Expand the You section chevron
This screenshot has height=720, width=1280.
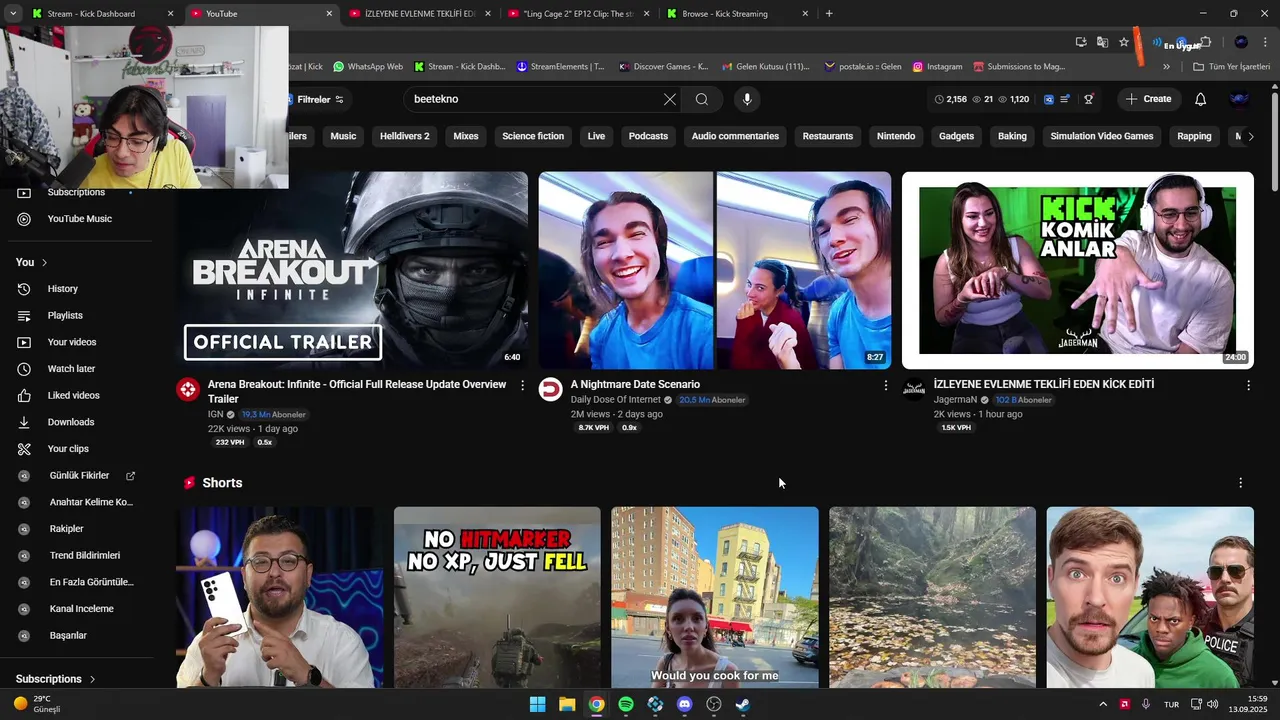click(x=44, y=262)
